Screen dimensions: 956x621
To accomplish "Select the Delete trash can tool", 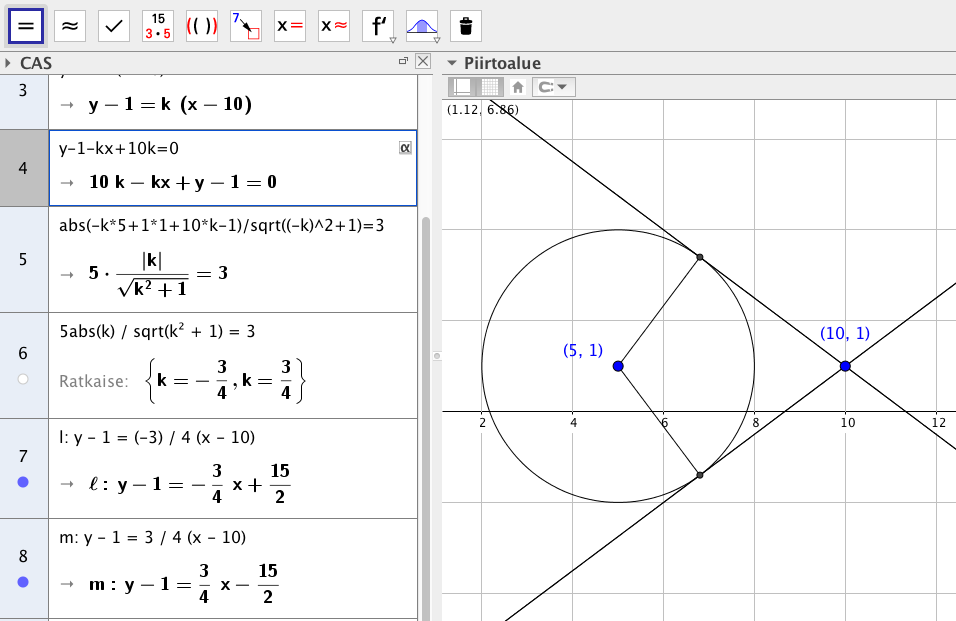I will coord(466,26).
